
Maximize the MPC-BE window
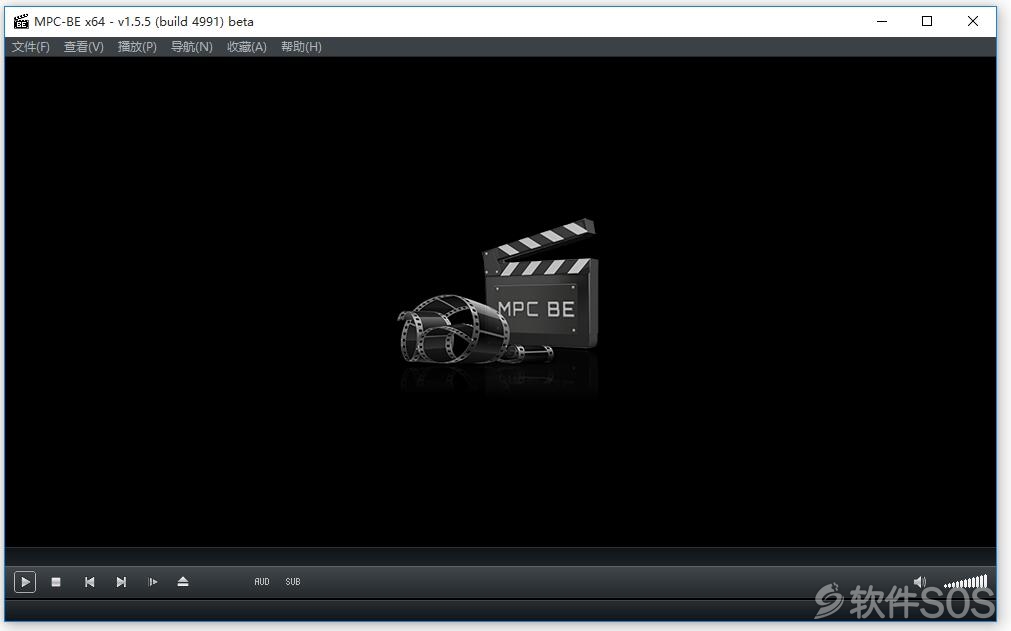pos(927,21)
